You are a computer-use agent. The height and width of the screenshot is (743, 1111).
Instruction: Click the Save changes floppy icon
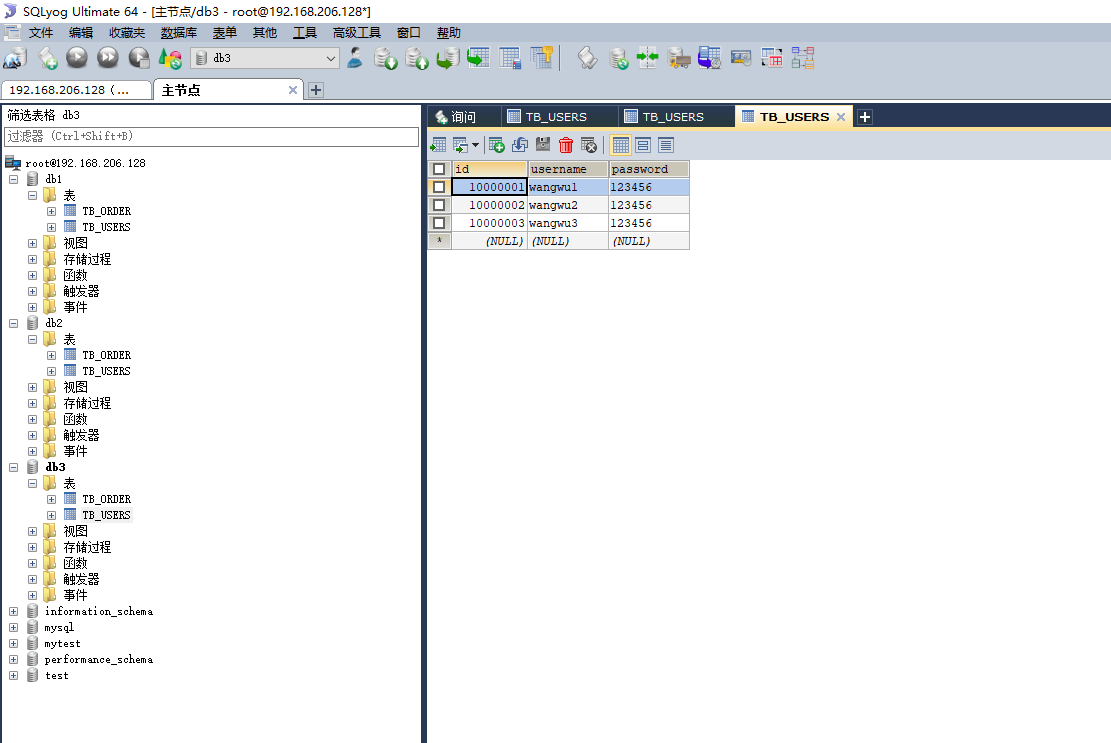pyautogui.click(x=543, y=145)
